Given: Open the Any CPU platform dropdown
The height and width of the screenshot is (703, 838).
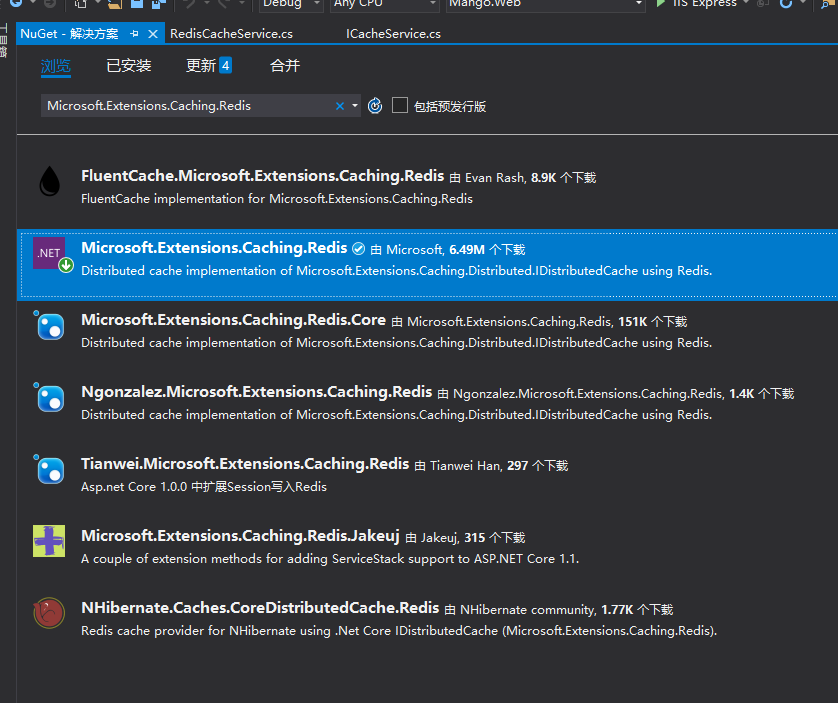Looking at the screenshot, I should point(432,4).
